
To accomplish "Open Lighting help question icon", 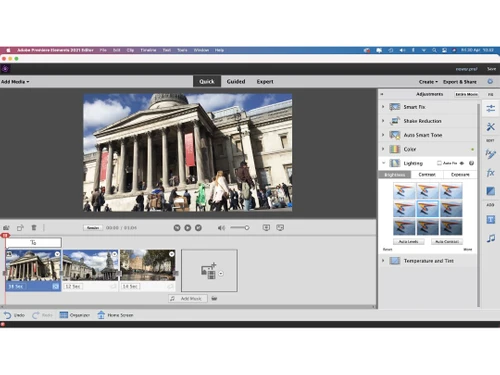I will [471, 163].
